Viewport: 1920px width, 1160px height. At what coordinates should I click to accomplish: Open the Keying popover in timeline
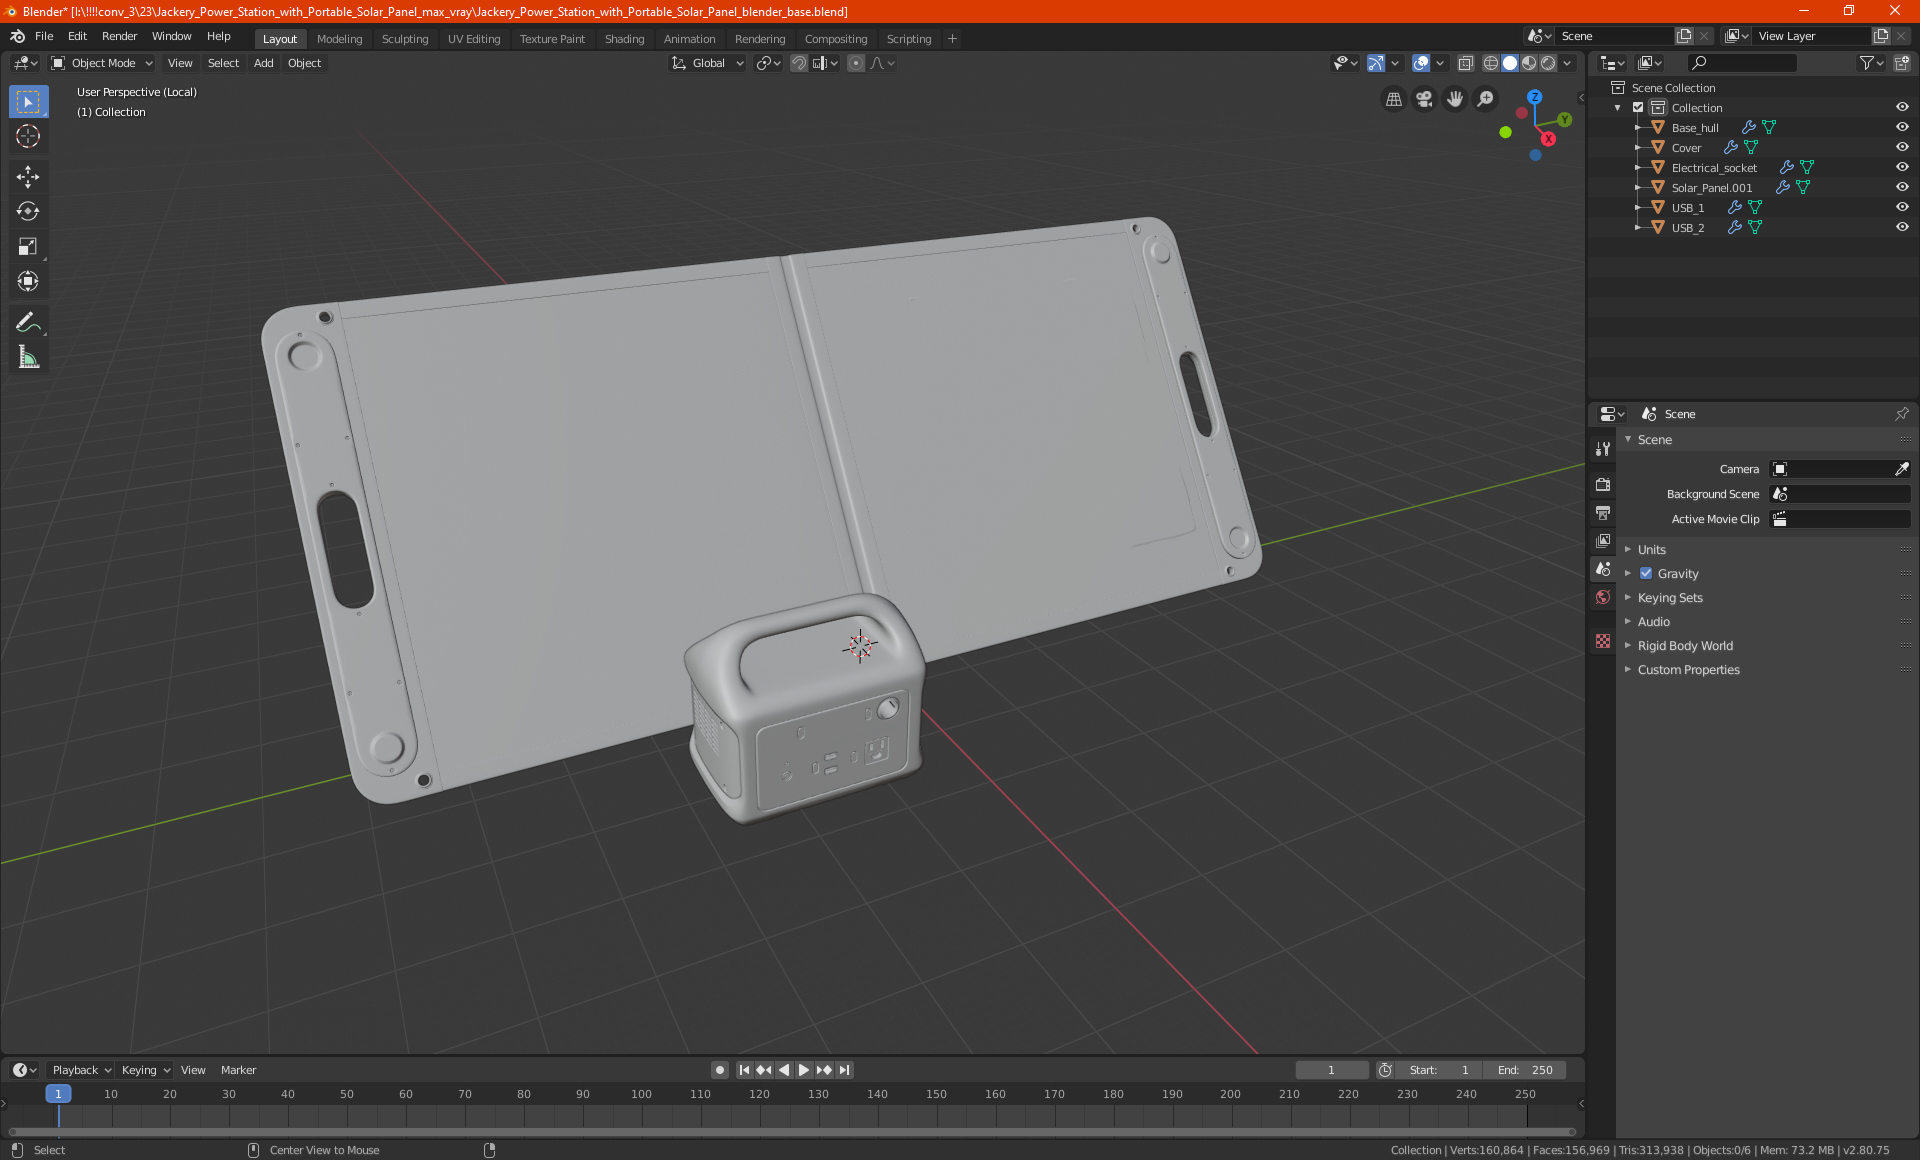pyautogui.click(x=145, y=1070)
